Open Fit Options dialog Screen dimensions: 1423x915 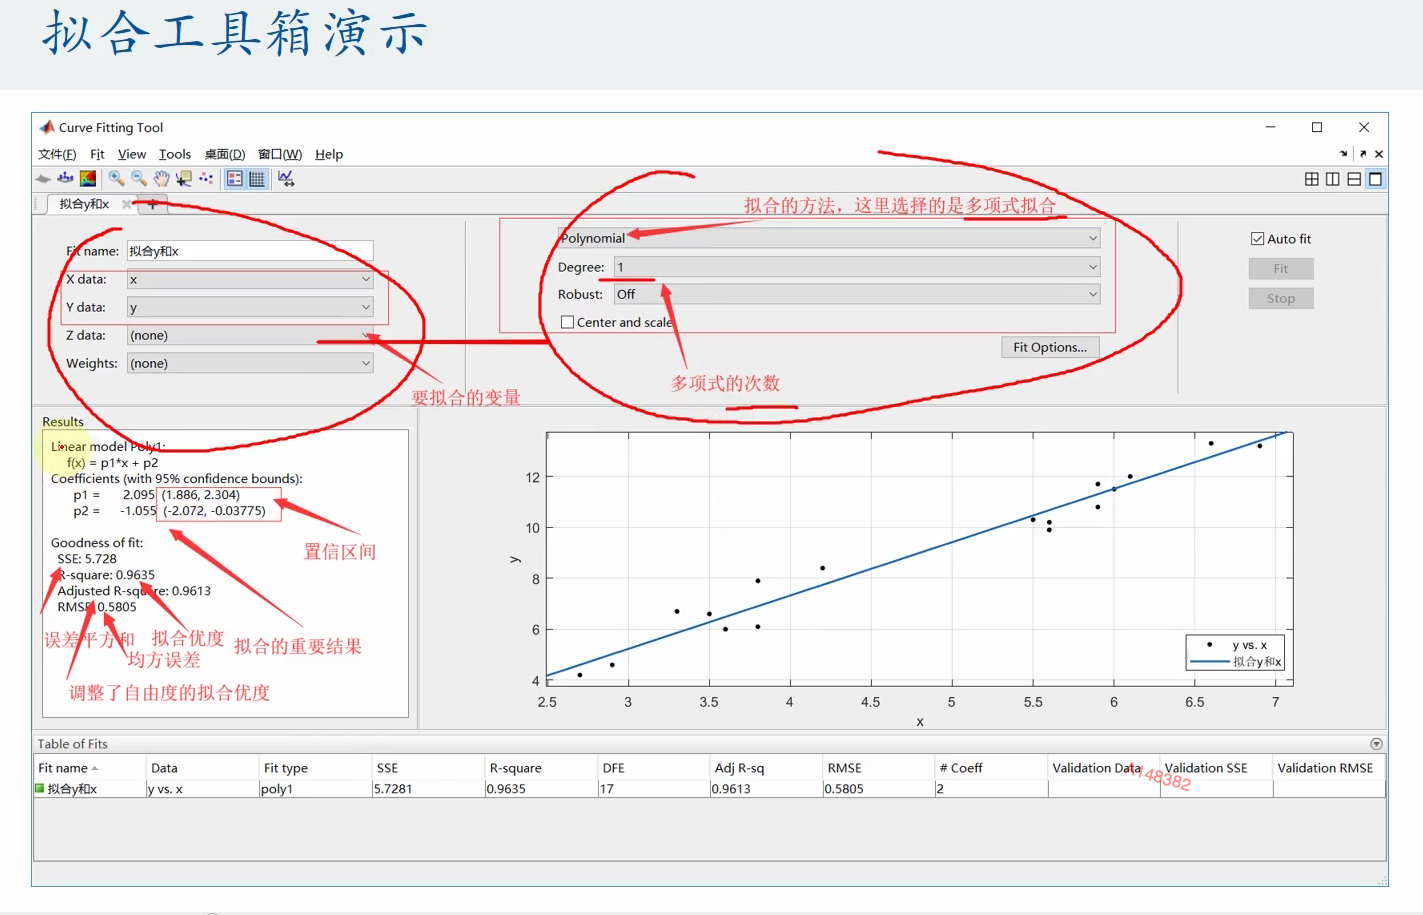(1050, 347)
